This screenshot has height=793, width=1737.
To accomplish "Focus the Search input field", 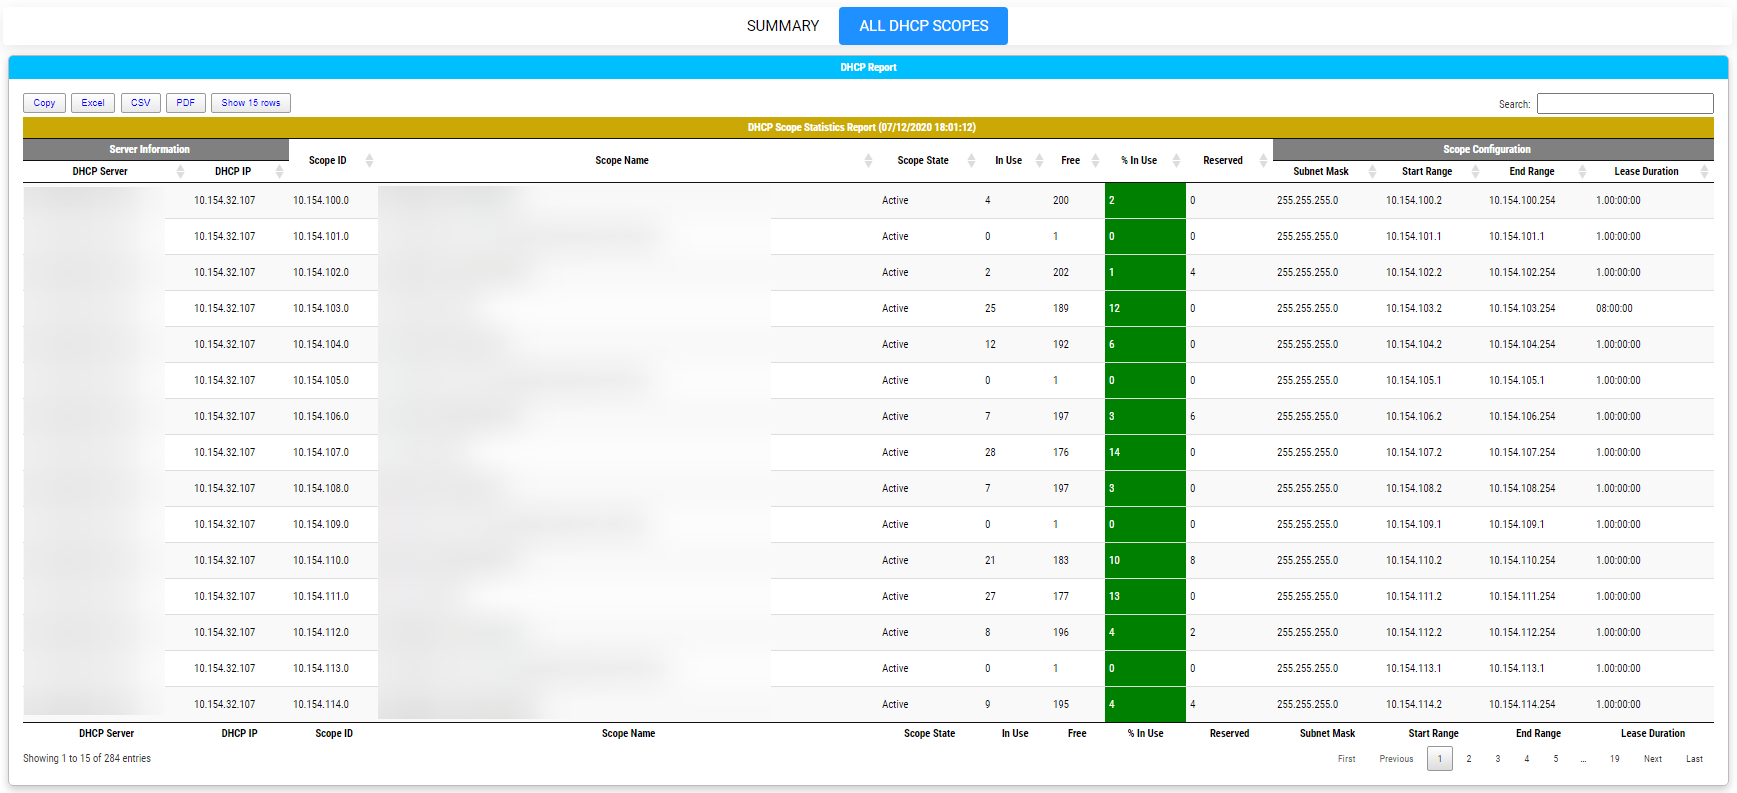I will coord(1624,104).
